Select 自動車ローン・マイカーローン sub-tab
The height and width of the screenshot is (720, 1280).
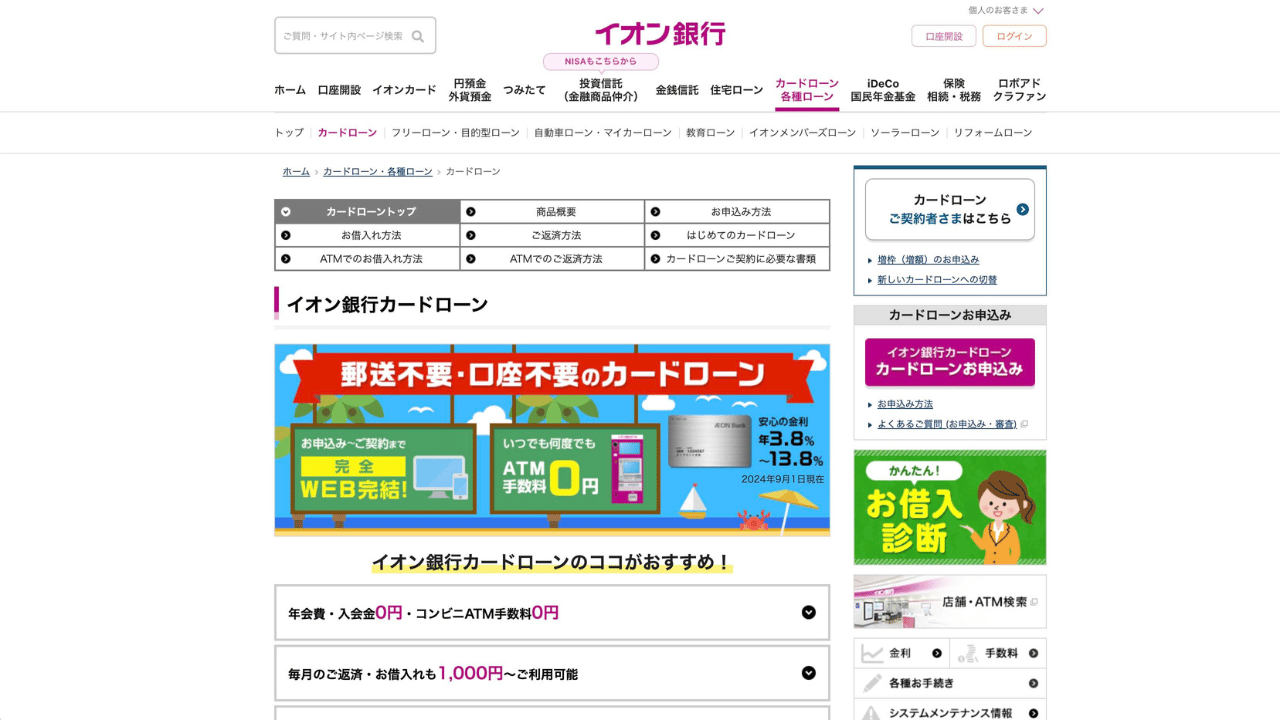coord(603,133)
